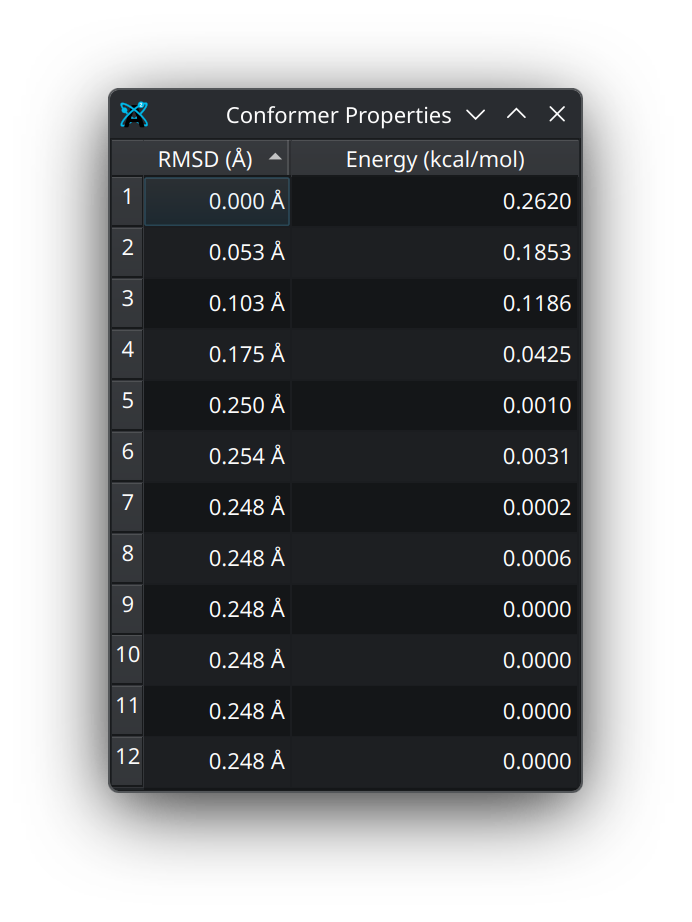
Task: Click the 0.0031 energy cell
Action: point(435,457)
